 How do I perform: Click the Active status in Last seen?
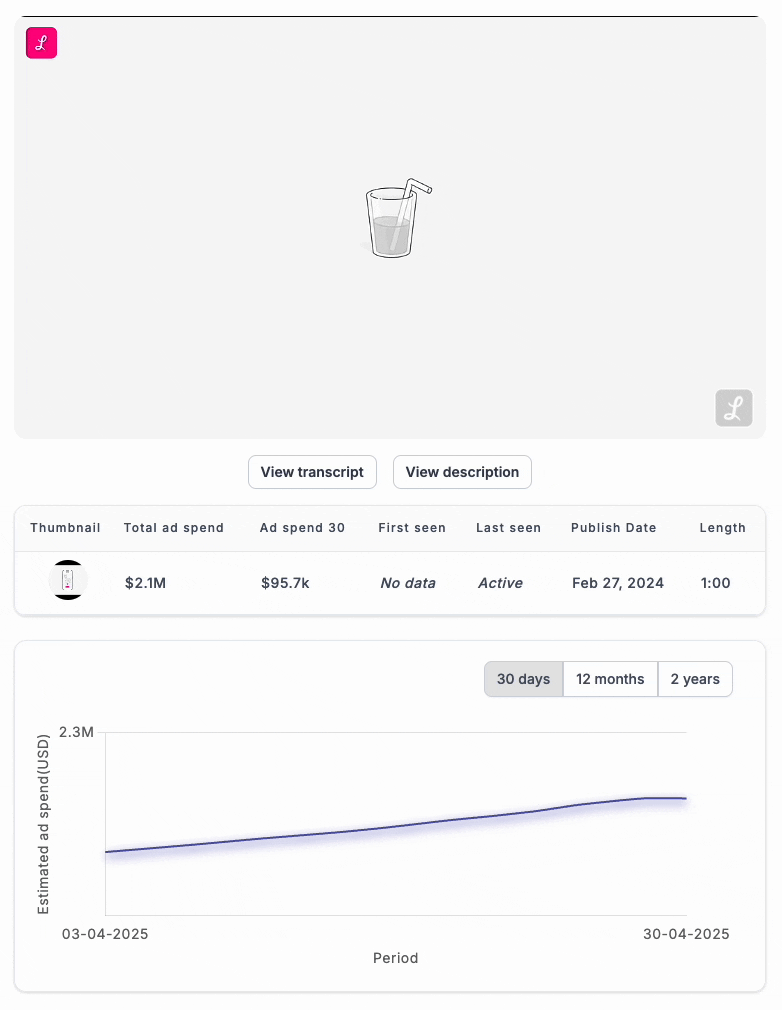500,583
